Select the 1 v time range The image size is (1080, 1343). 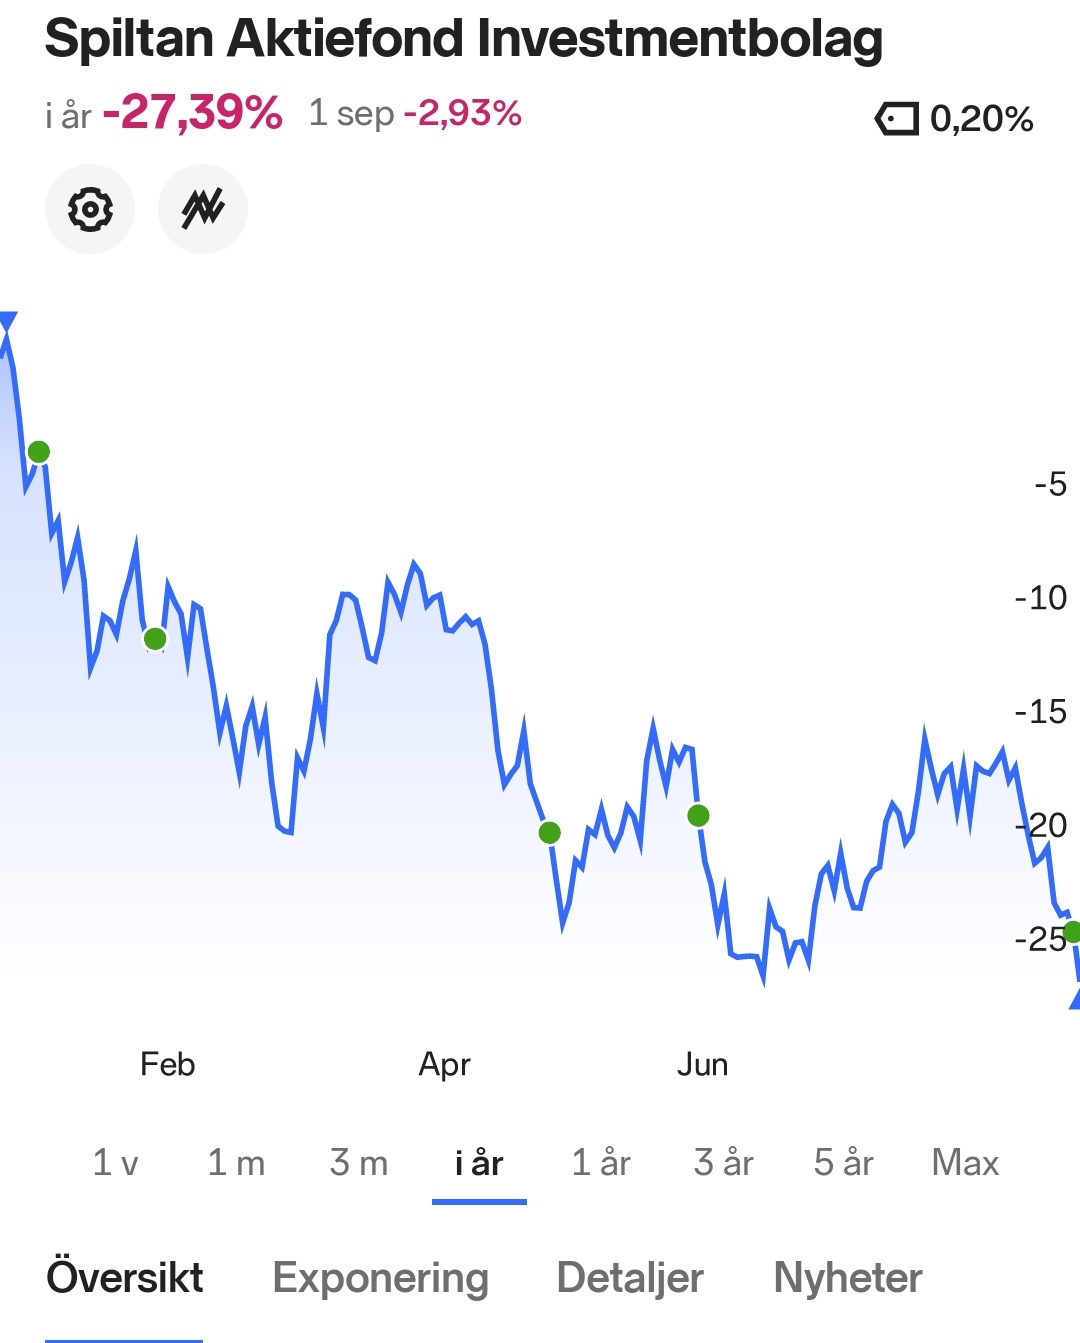pos(115,1163)
